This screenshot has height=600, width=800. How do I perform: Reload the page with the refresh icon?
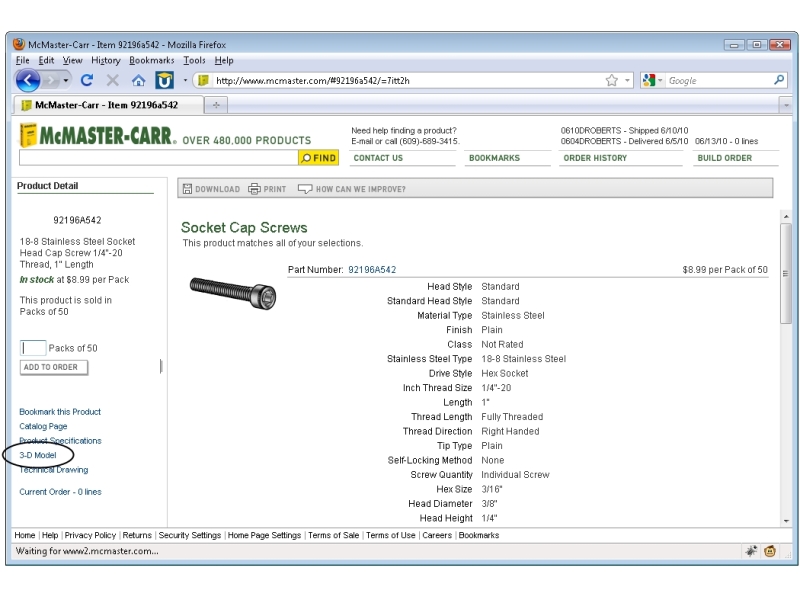[87, 80]
